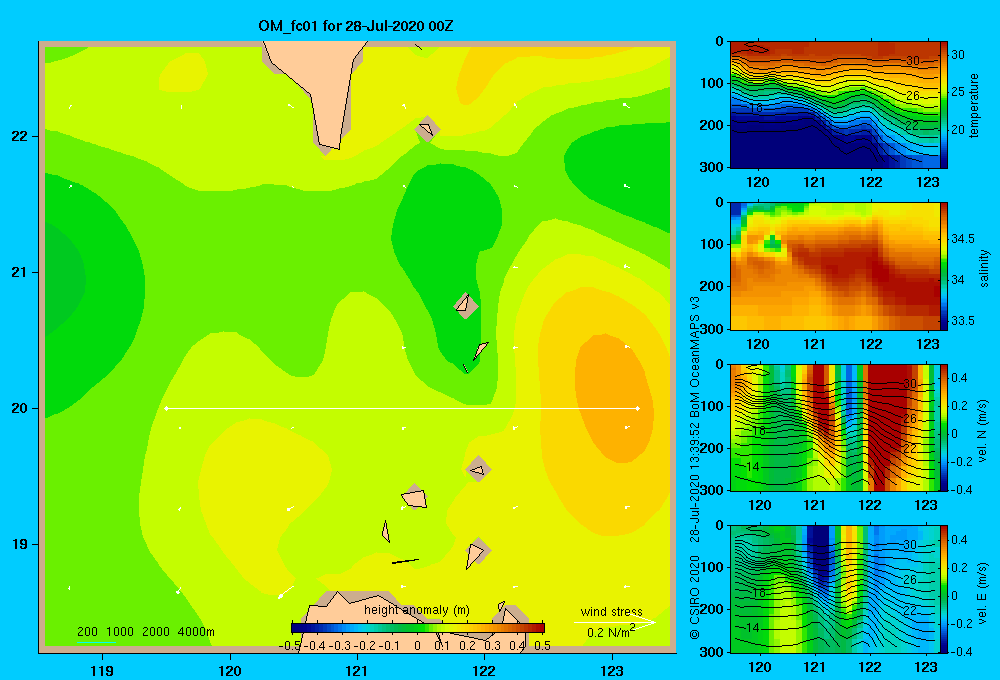Select the '1000' depth legend entry

(x=120, y=632)
